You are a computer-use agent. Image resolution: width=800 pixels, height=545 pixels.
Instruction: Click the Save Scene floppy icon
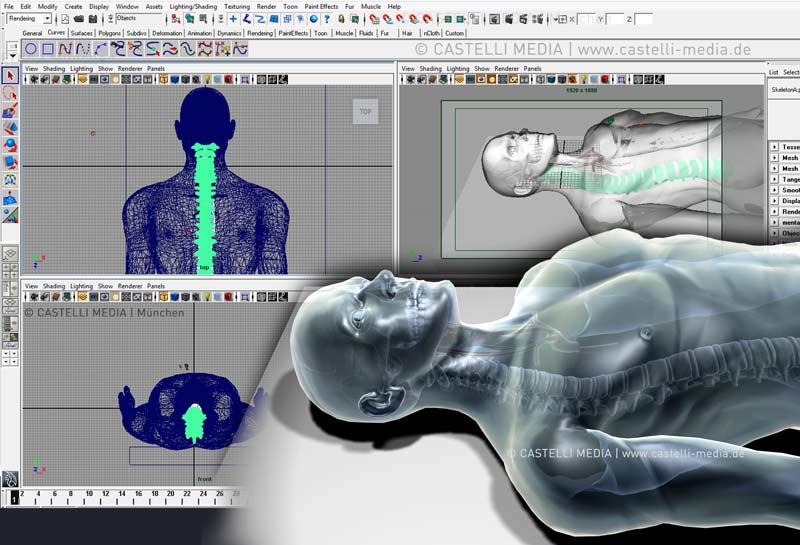point(93,19)
